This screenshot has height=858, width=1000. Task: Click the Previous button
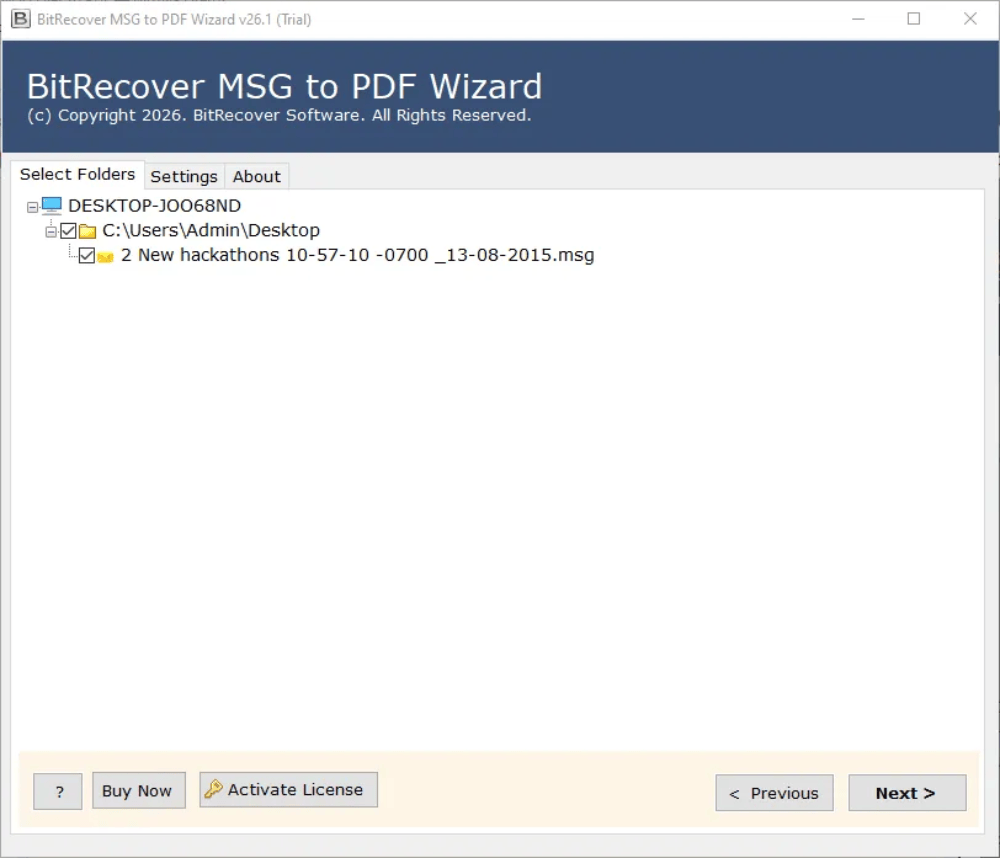click(774, 792)
